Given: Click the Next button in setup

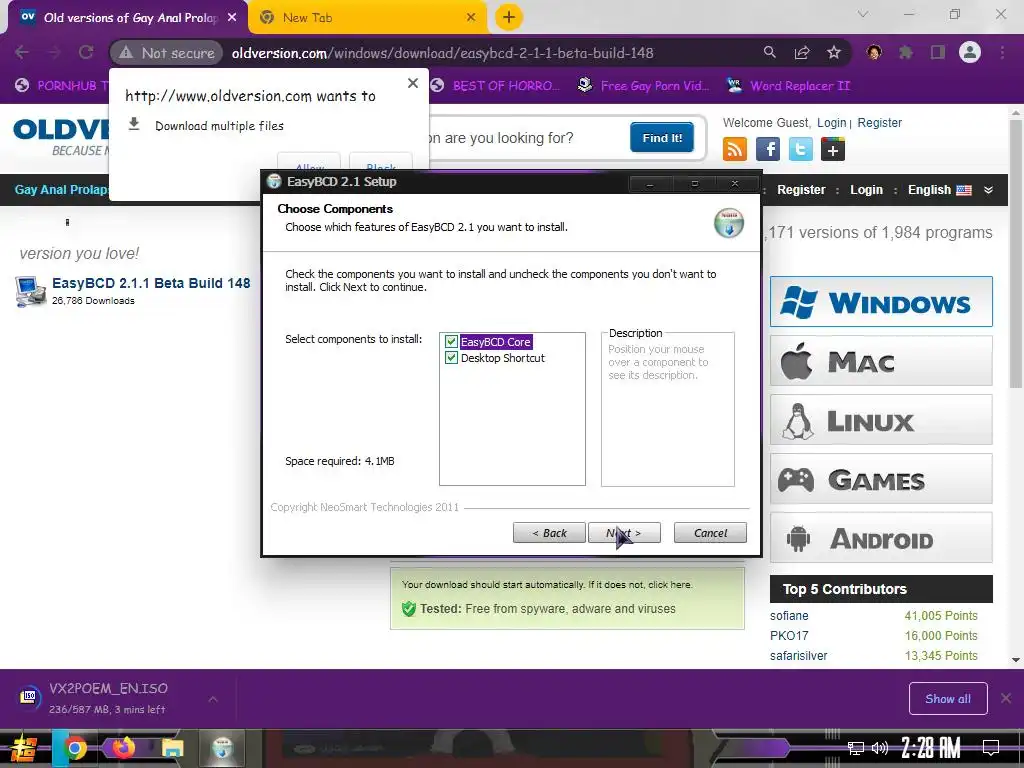Looking at the screenshot, I should click(624, 533).
